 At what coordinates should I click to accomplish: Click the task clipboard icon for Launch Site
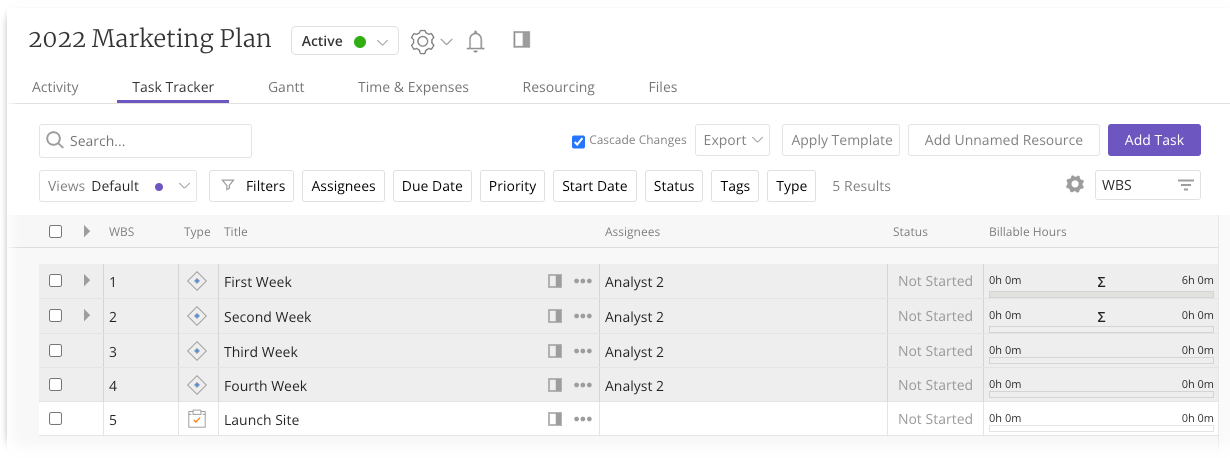(197, 419)
